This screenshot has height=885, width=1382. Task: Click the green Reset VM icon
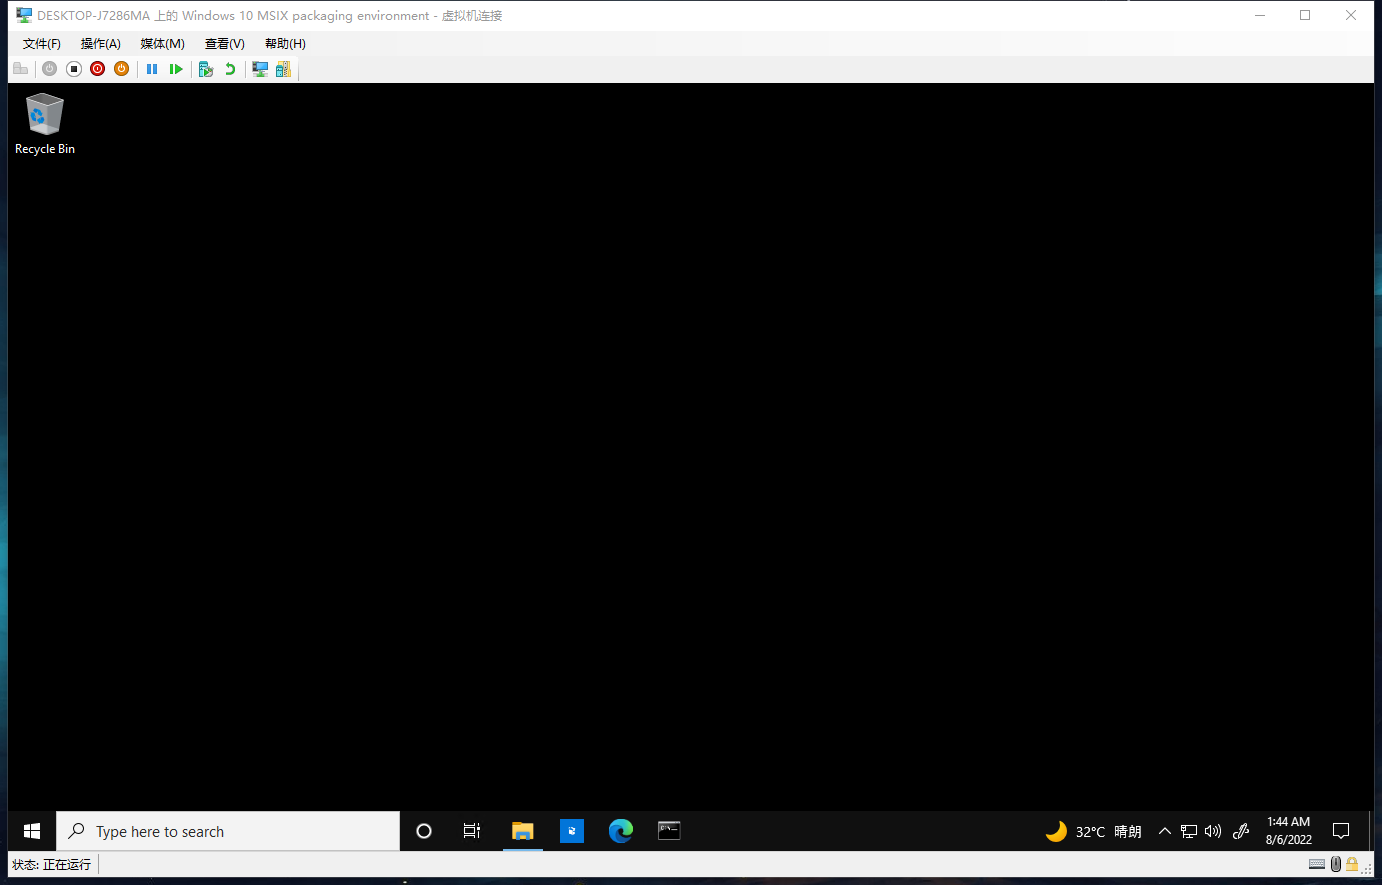click(x=176, y=69)
